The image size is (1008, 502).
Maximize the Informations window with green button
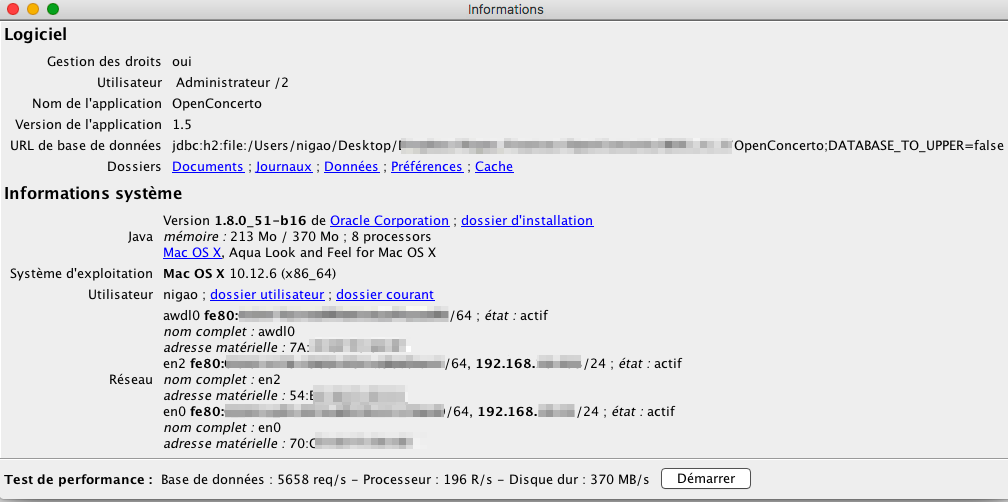point(53,9)
